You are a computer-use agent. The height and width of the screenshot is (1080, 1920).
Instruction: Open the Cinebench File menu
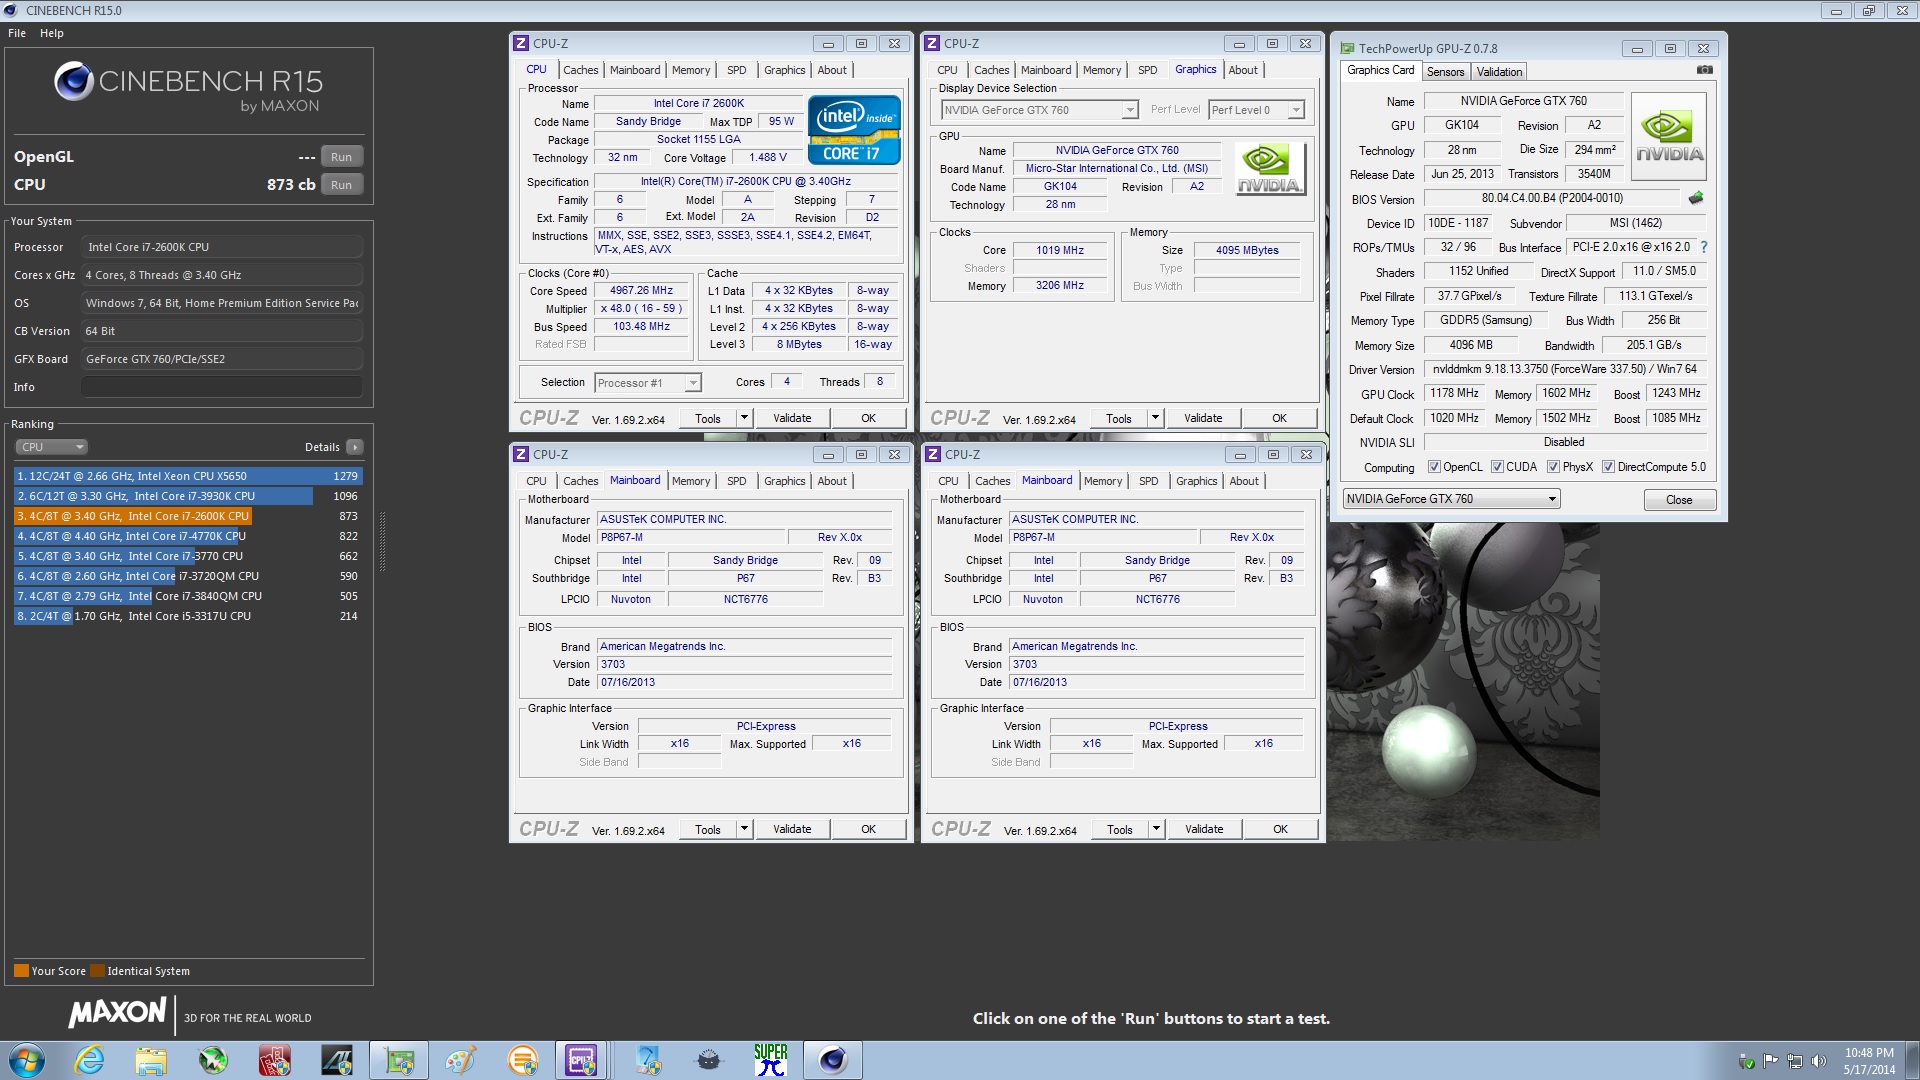point(17,33)
